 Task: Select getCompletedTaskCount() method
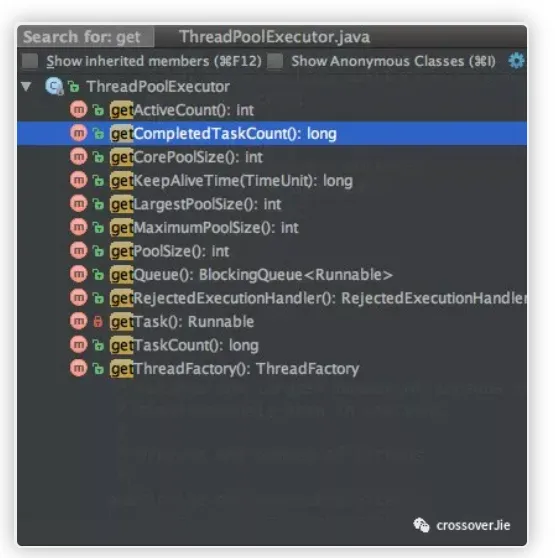272,133
